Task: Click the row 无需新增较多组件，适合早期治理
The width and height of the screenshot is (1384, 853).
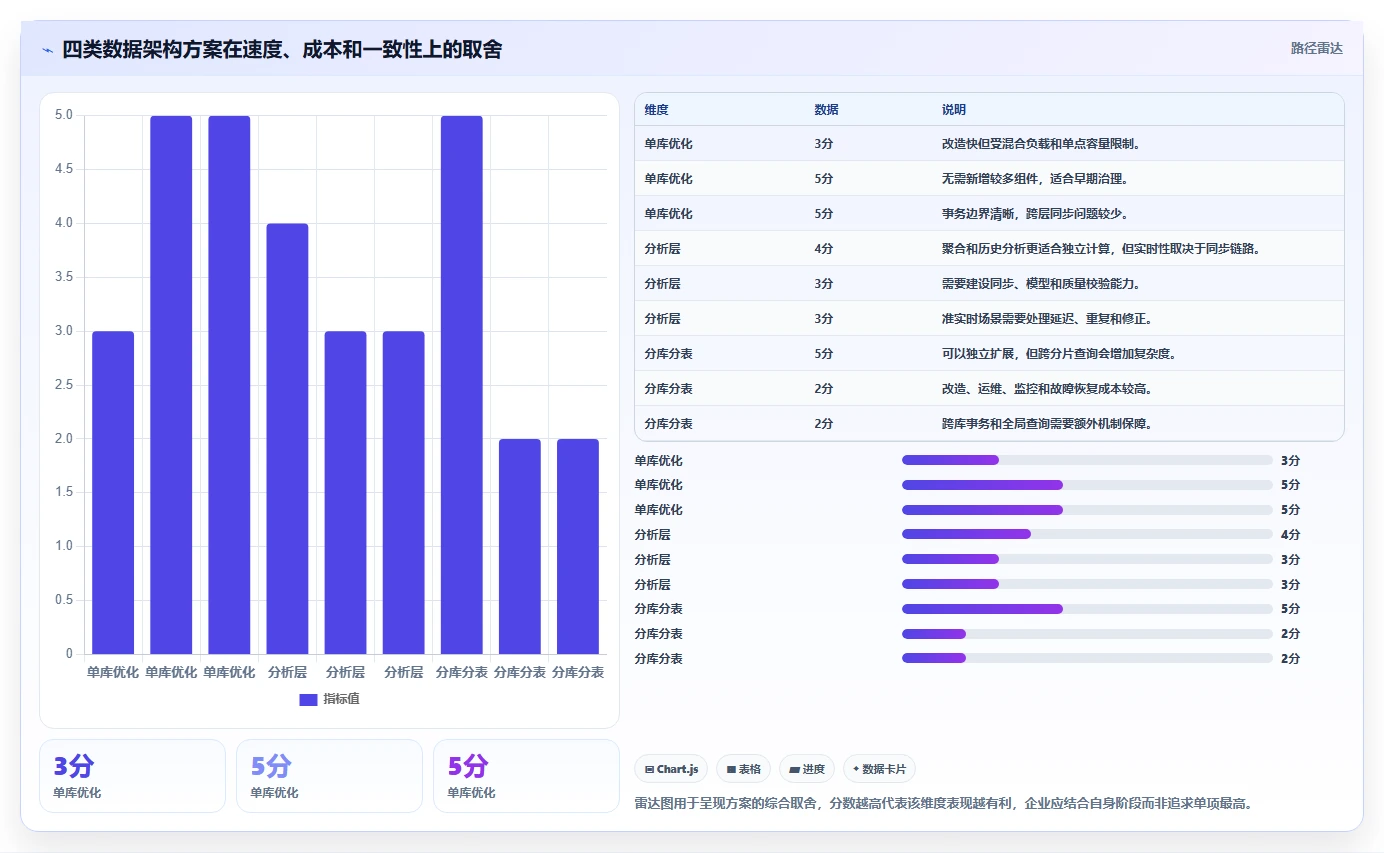Action: coord(989,179)
